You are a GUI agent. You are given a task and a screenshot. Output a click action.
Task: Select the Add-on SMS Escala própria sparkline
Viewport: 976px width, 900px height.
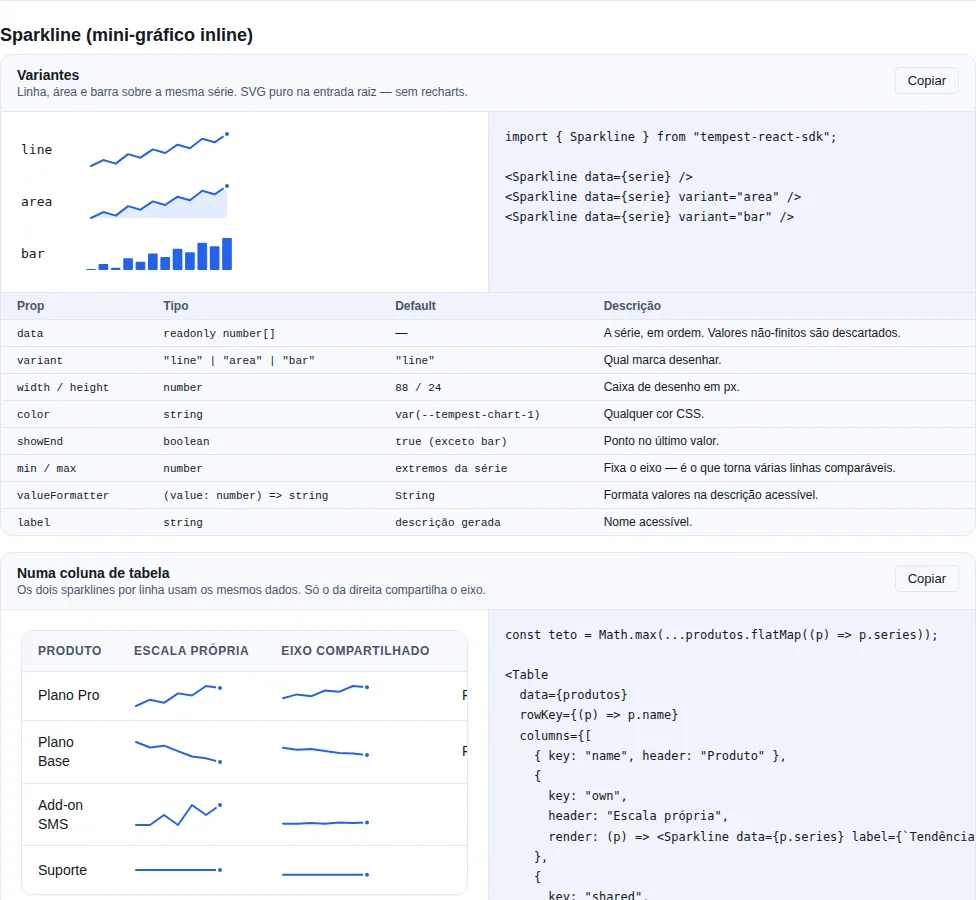point(179,815)
